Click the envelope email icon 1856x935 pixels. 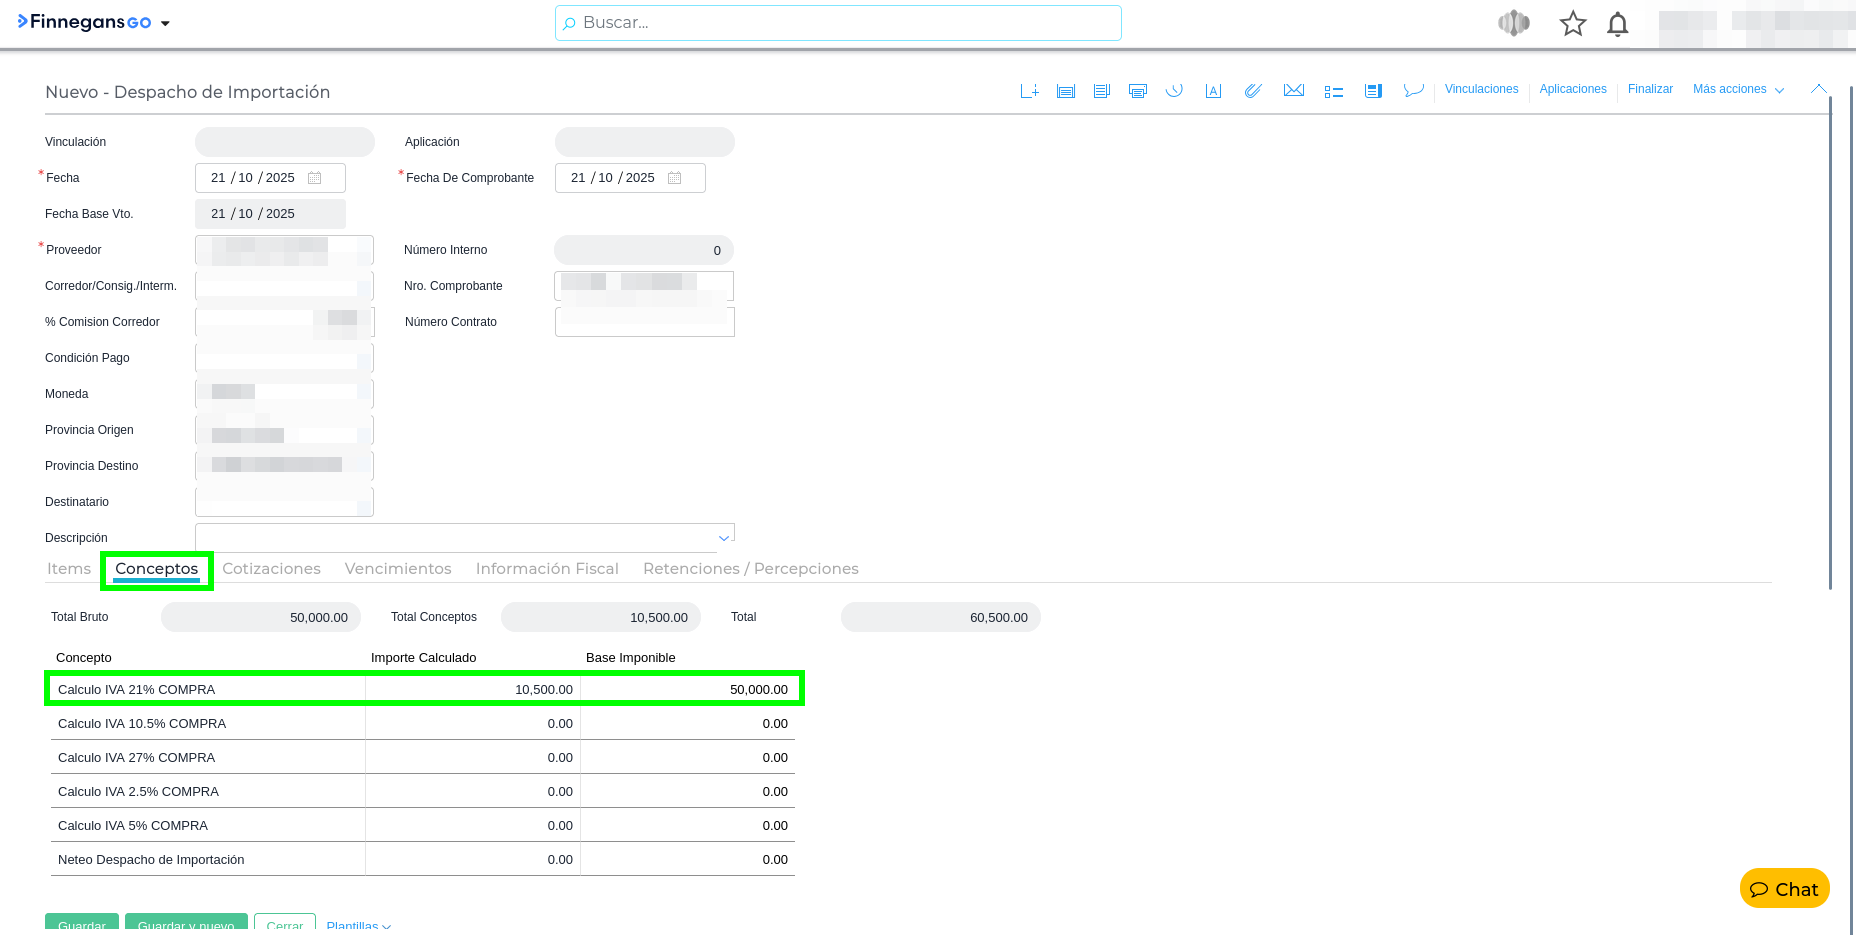point(1293,91)
